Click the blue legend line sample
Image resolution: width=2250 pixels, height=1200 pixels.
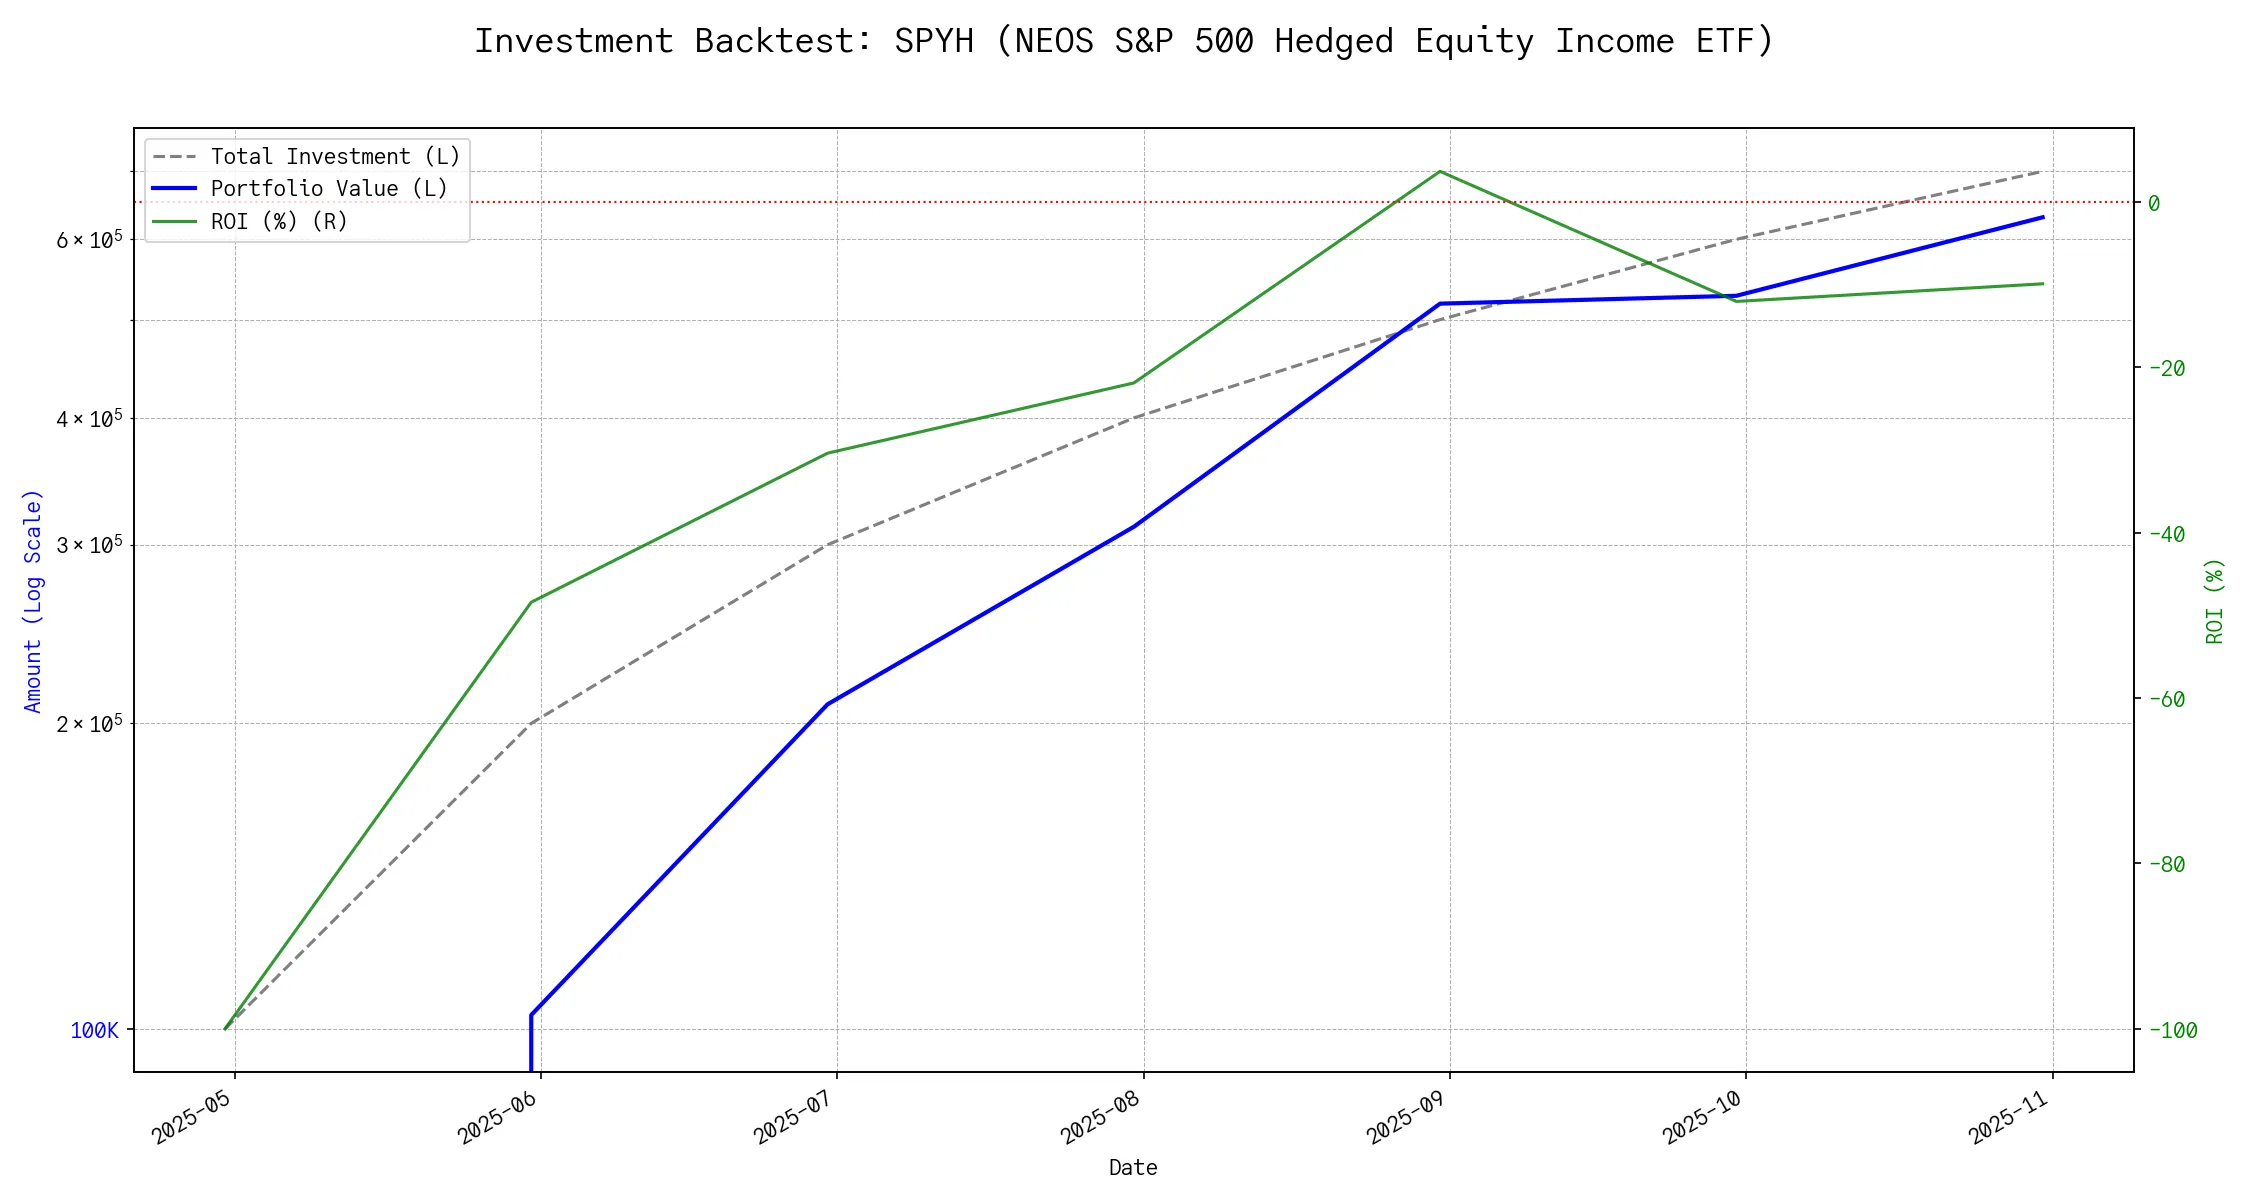click(x=175, y=189)
